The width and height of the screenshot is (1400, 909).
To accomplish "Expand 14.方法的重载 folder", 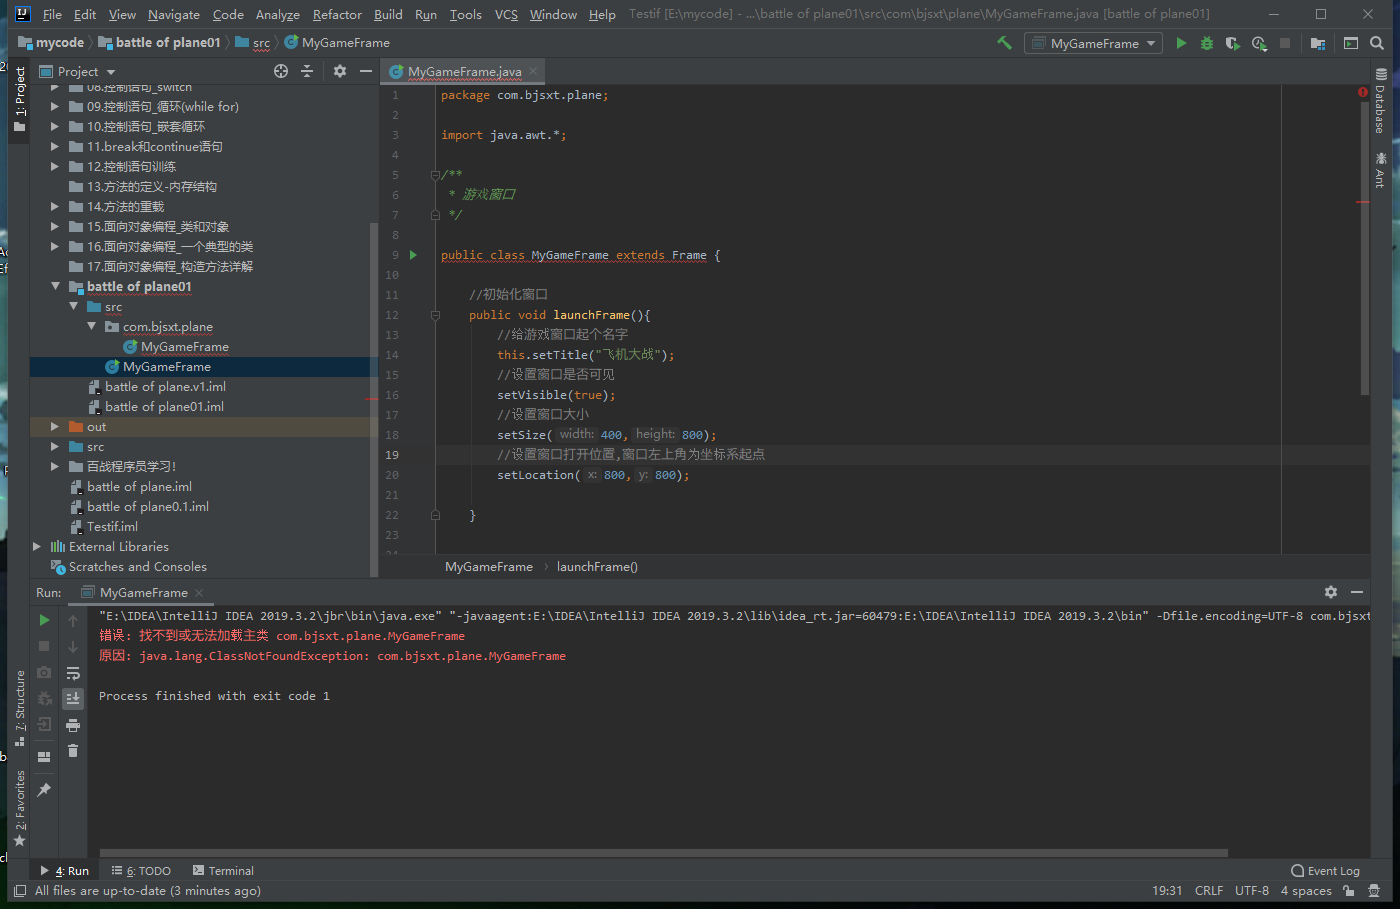I will [x=55, y=206].
